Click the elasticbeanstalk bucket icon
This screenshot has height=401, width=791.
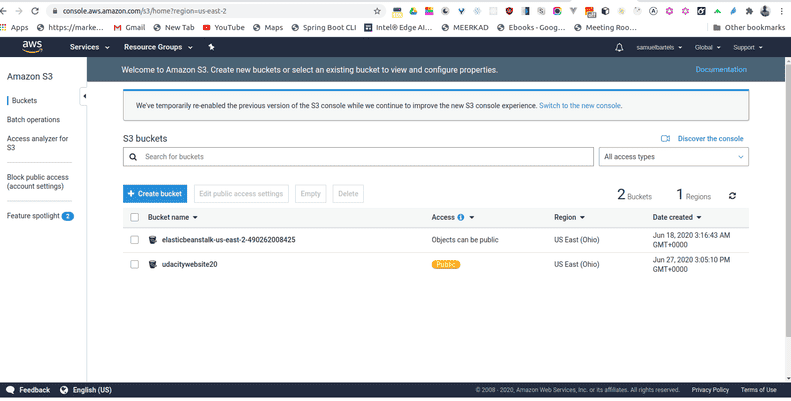pos(152,240)
